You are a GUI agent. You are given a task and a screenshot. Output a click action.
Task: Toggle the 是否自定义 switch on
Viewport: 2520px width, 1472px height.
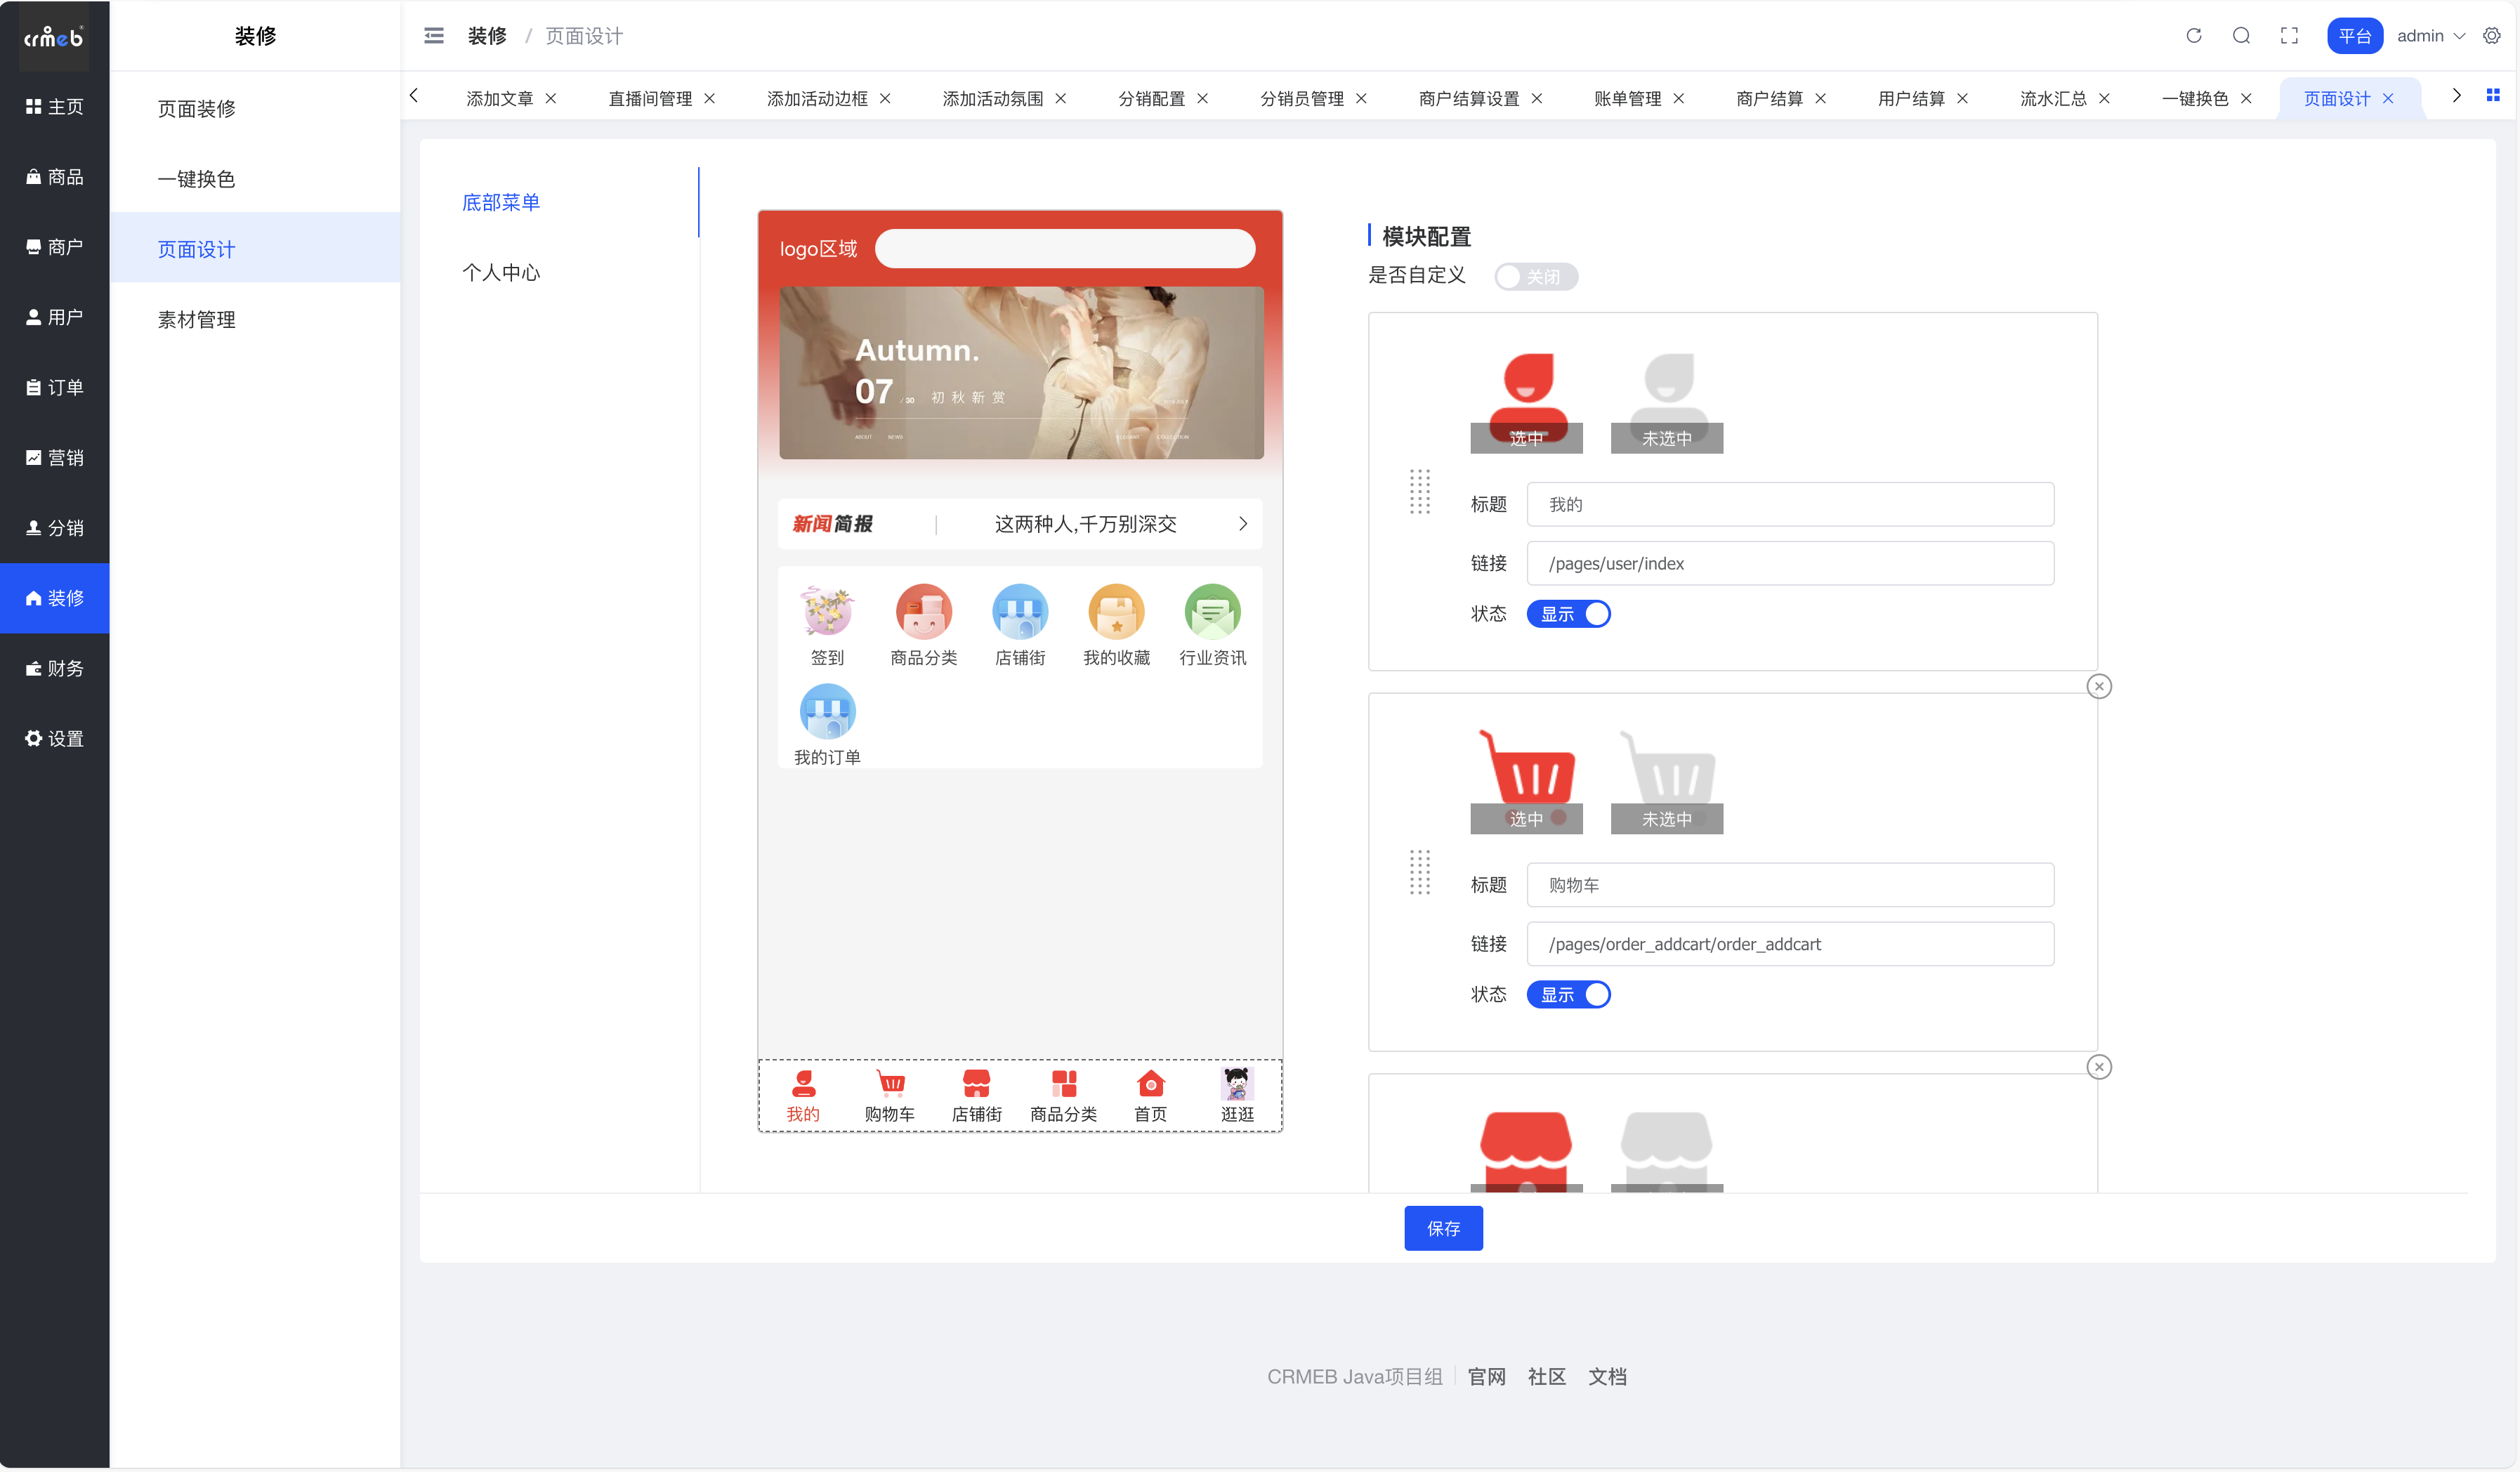(1535, 277)
